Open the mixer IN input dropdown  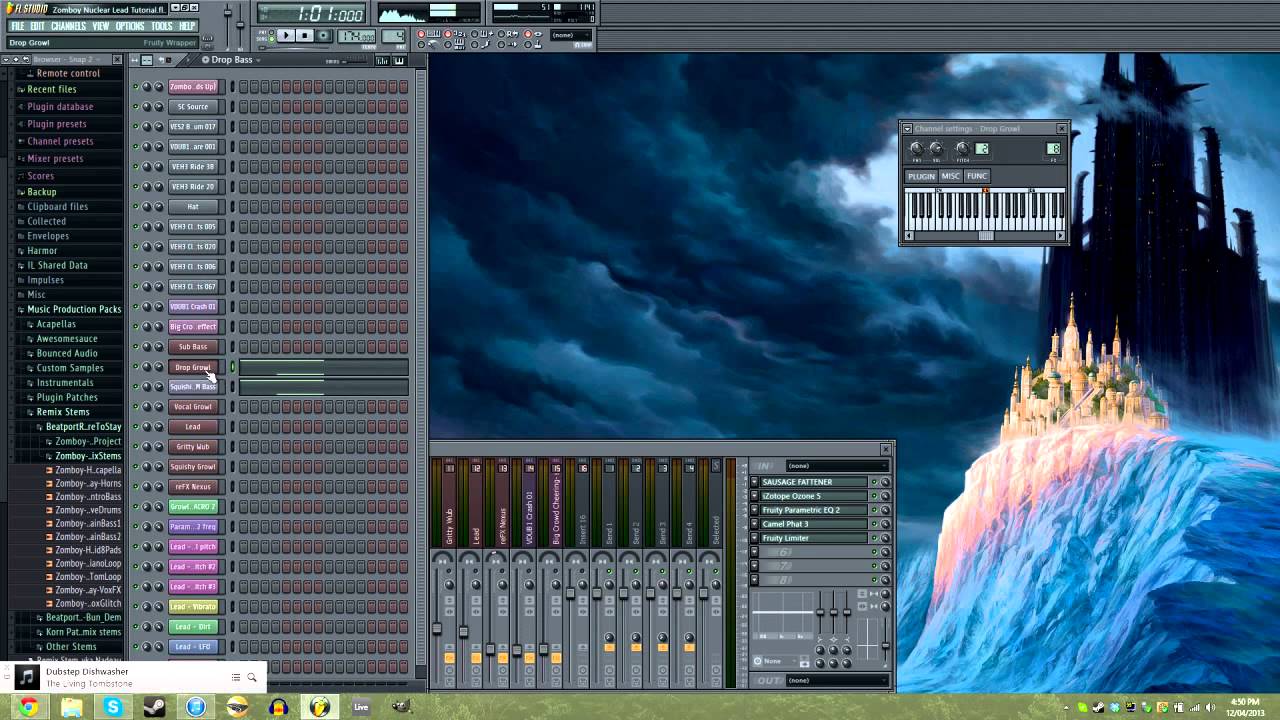pyautogui.click(x=836, y=466)
